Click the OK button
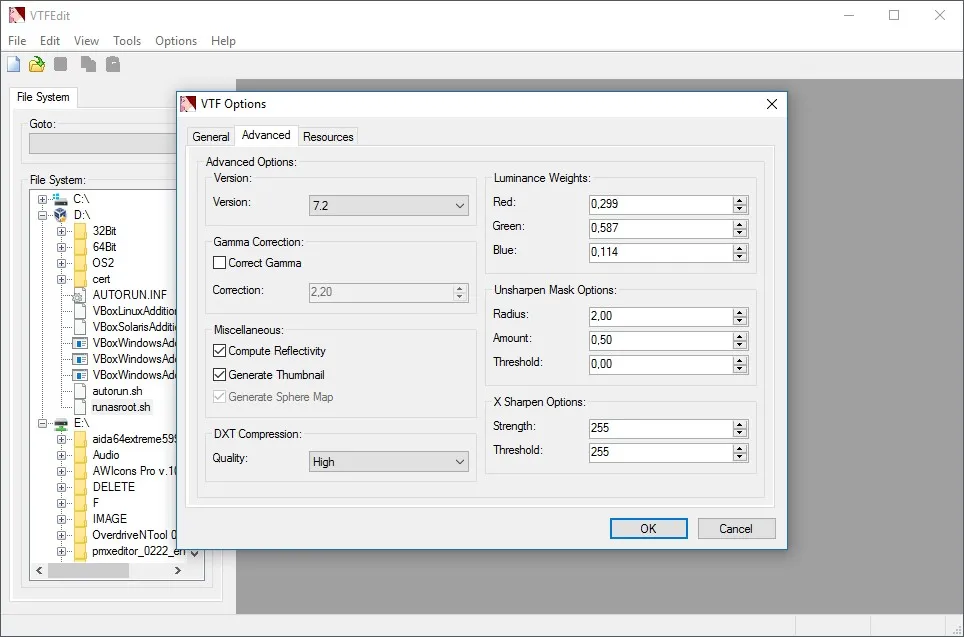964x637 pixels. [649, 529]
